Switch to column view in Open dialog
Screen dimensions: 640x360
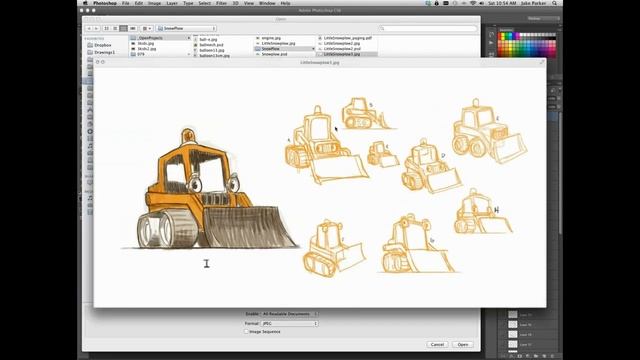[x=124, y=29]
